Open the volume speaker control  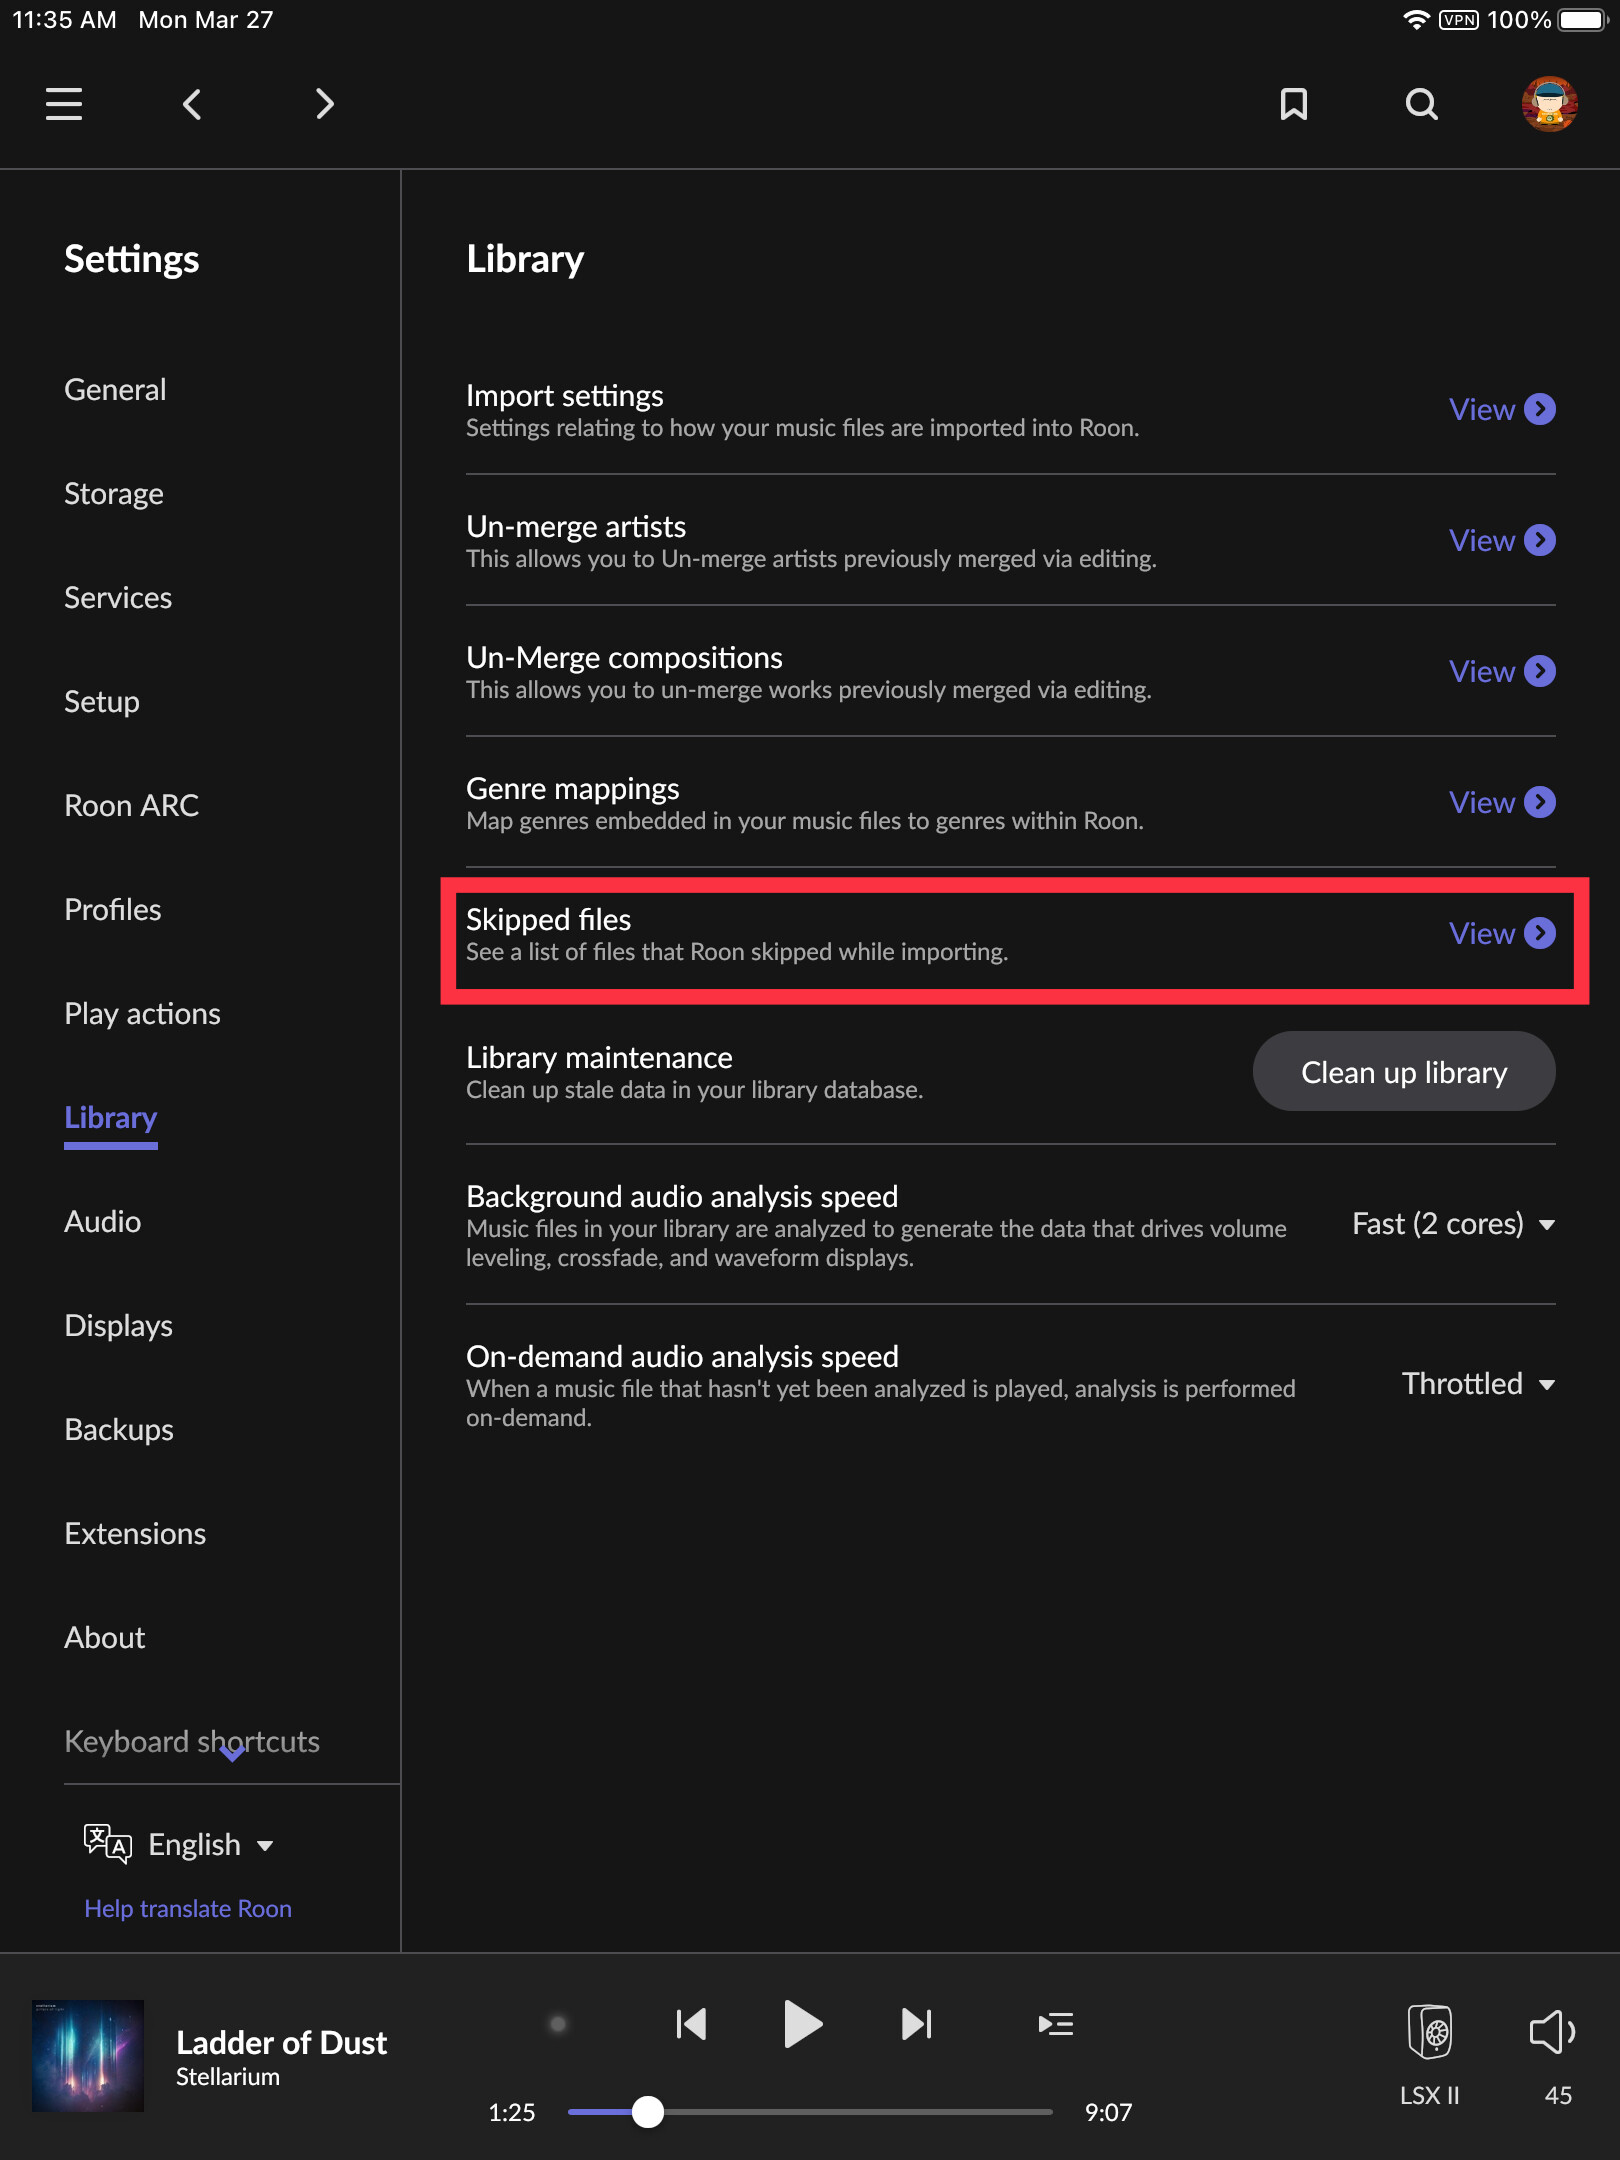tap(1551, 2033)
